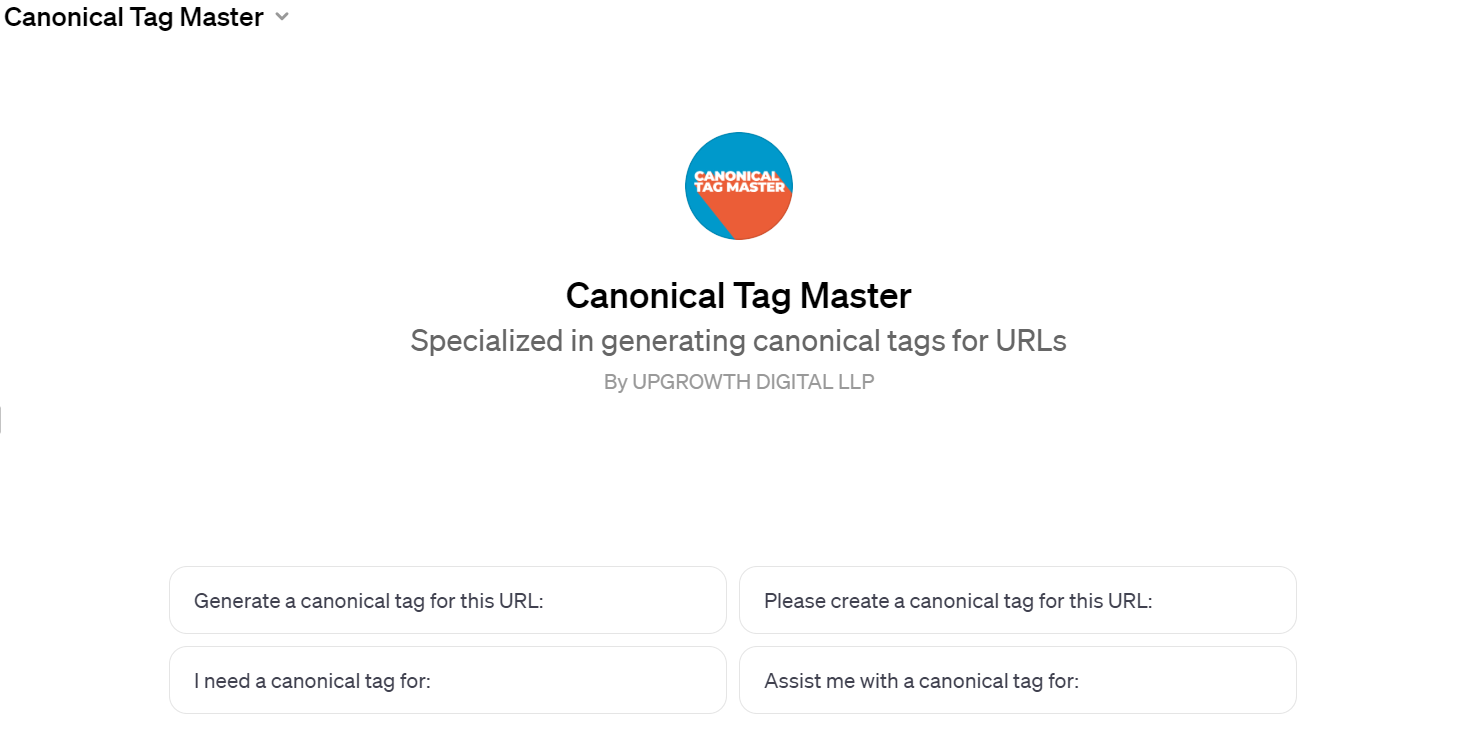Start a chat with the Generate canonical tag card
This screenshot has width=1484, height=756.
[447, 600]
